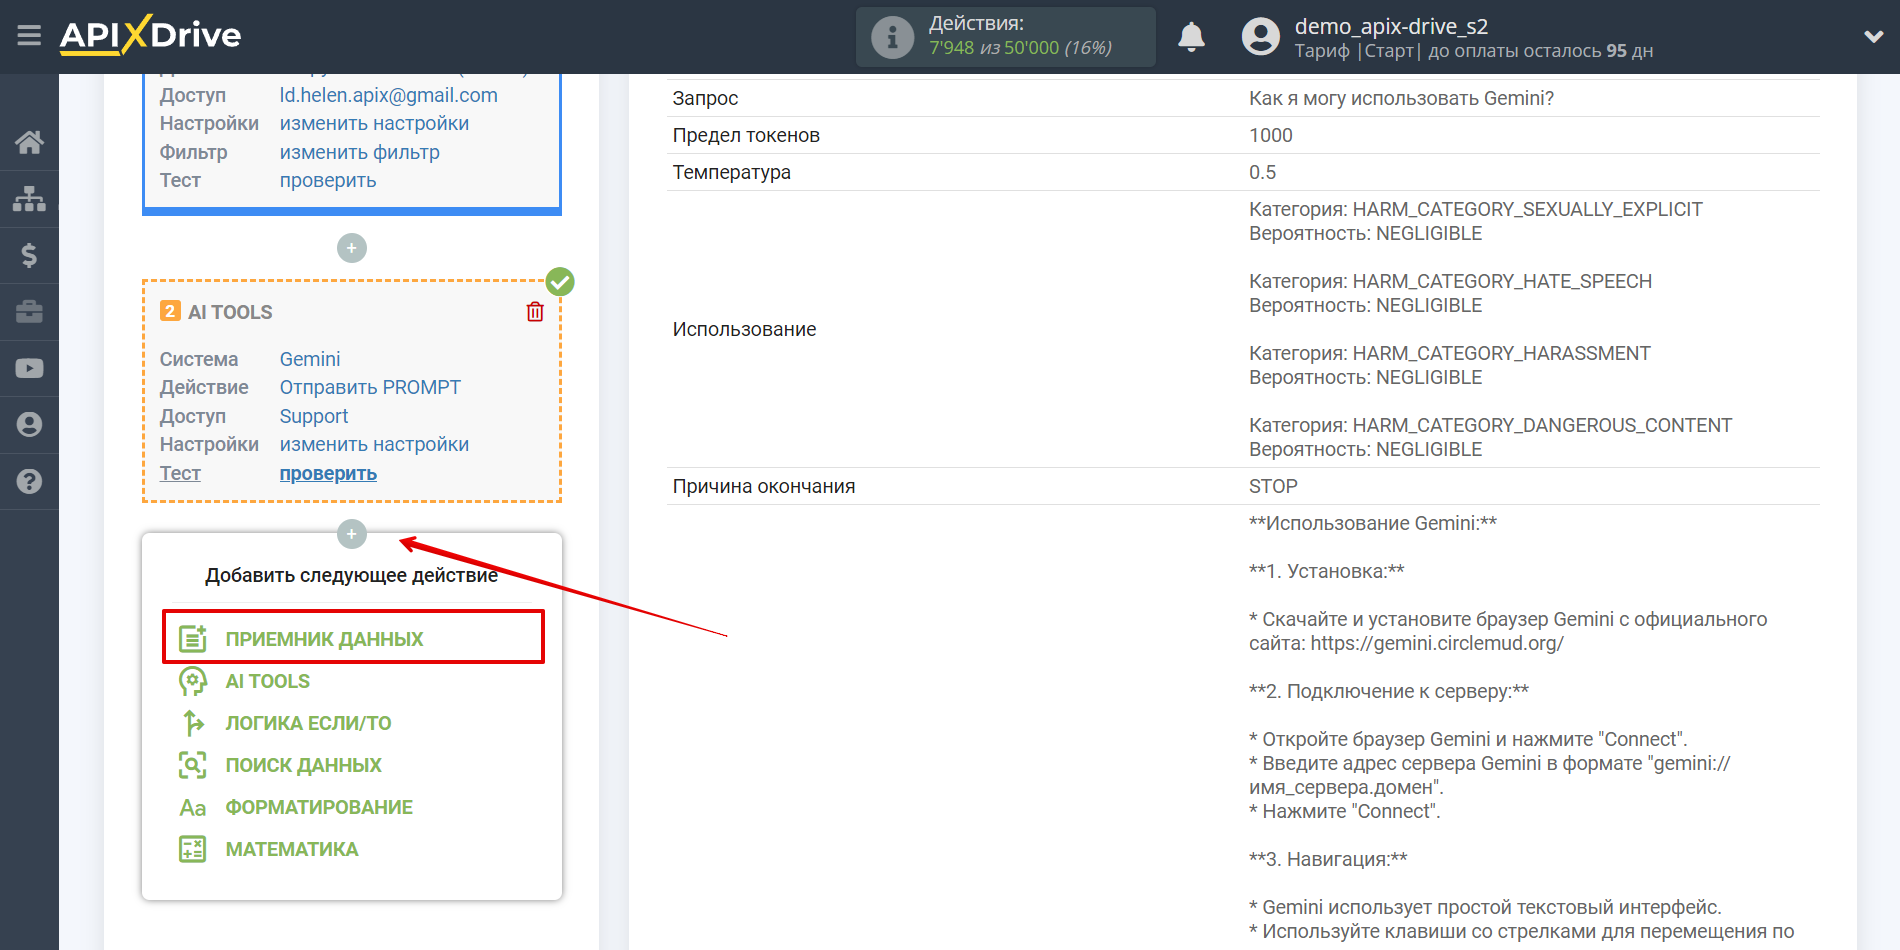This screenshot has height=950, width=1900.
Task: Open the hamburger menu
Action: [x=29, y=36]
